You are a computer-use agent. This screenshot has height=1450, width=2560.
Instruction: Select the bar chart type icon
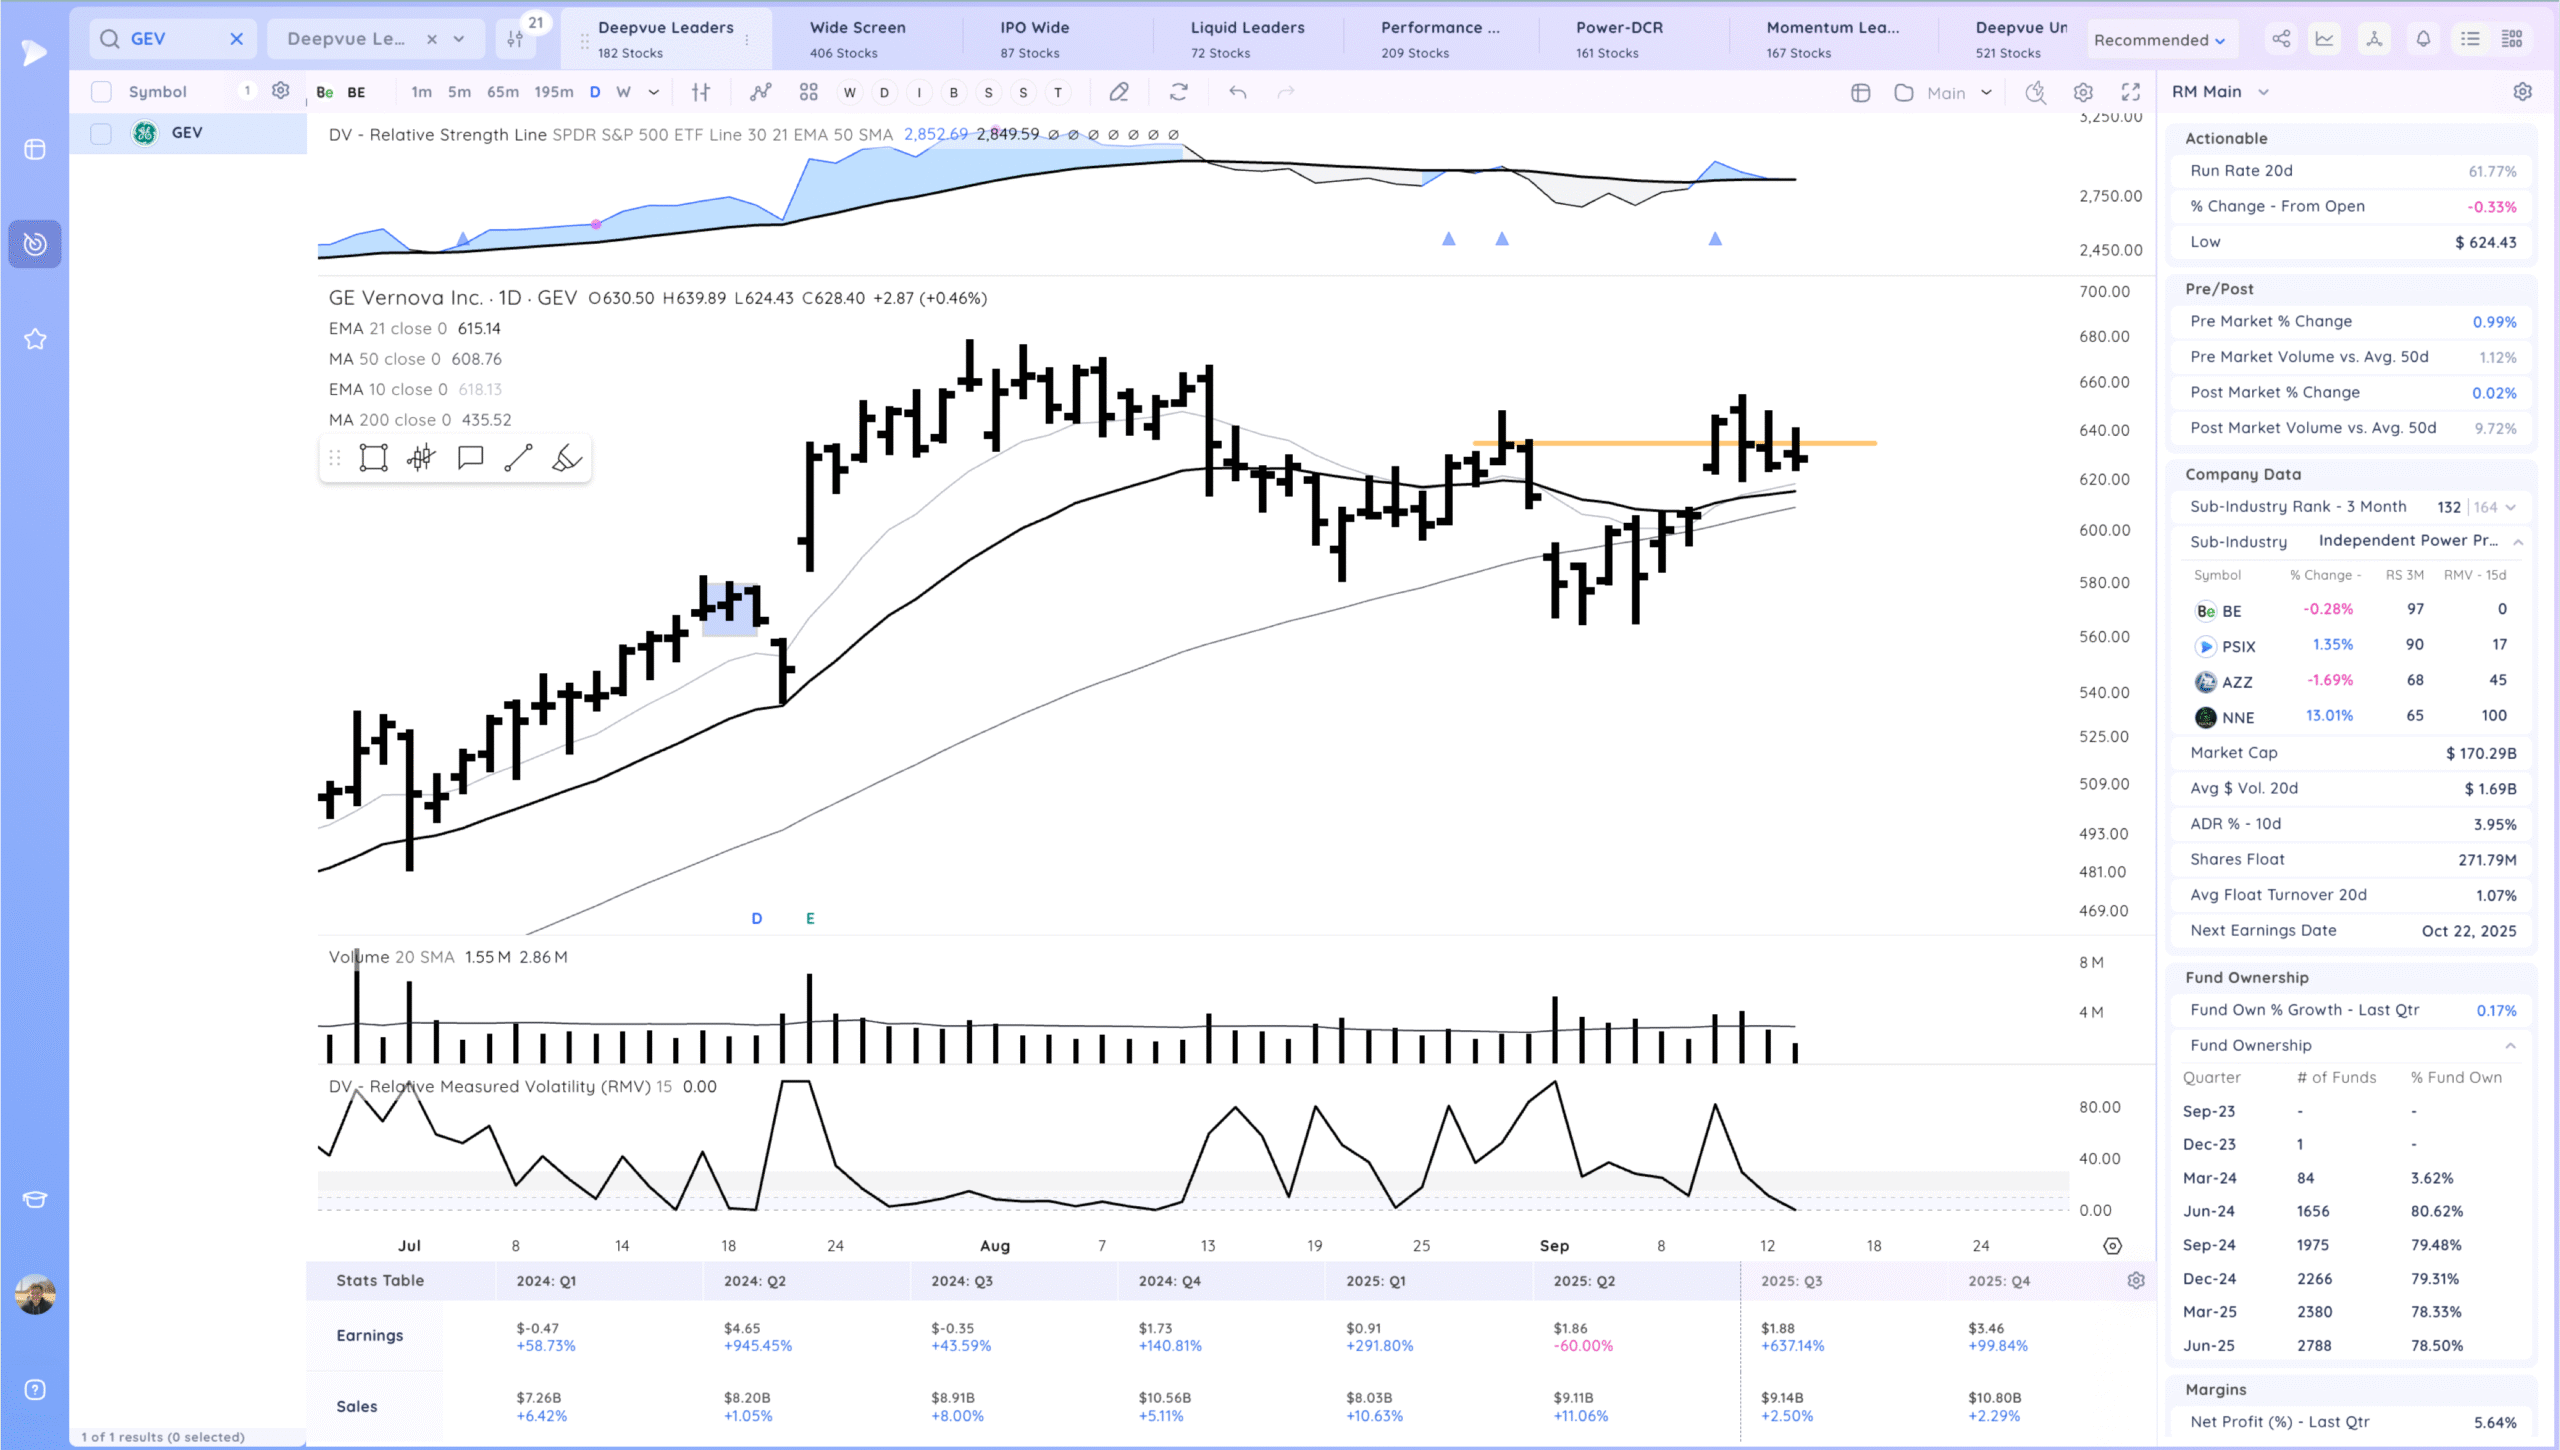tap(701, 92)
